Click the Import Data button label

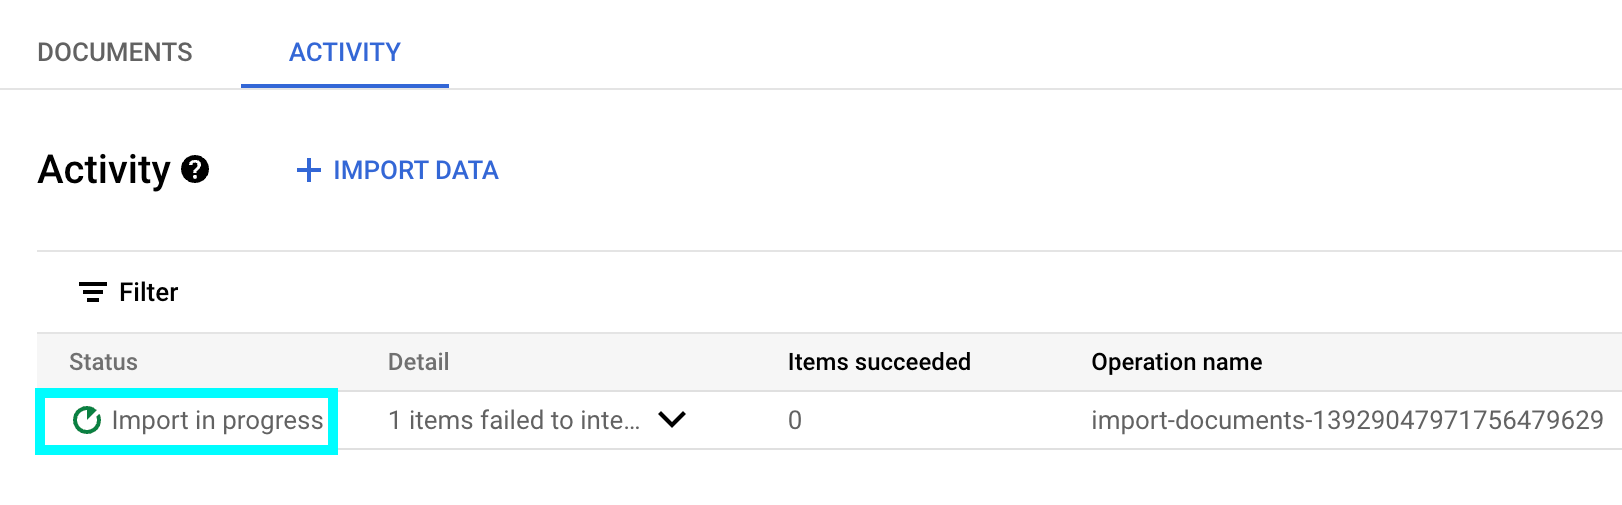pyautogui.click(x=416, y=170)
